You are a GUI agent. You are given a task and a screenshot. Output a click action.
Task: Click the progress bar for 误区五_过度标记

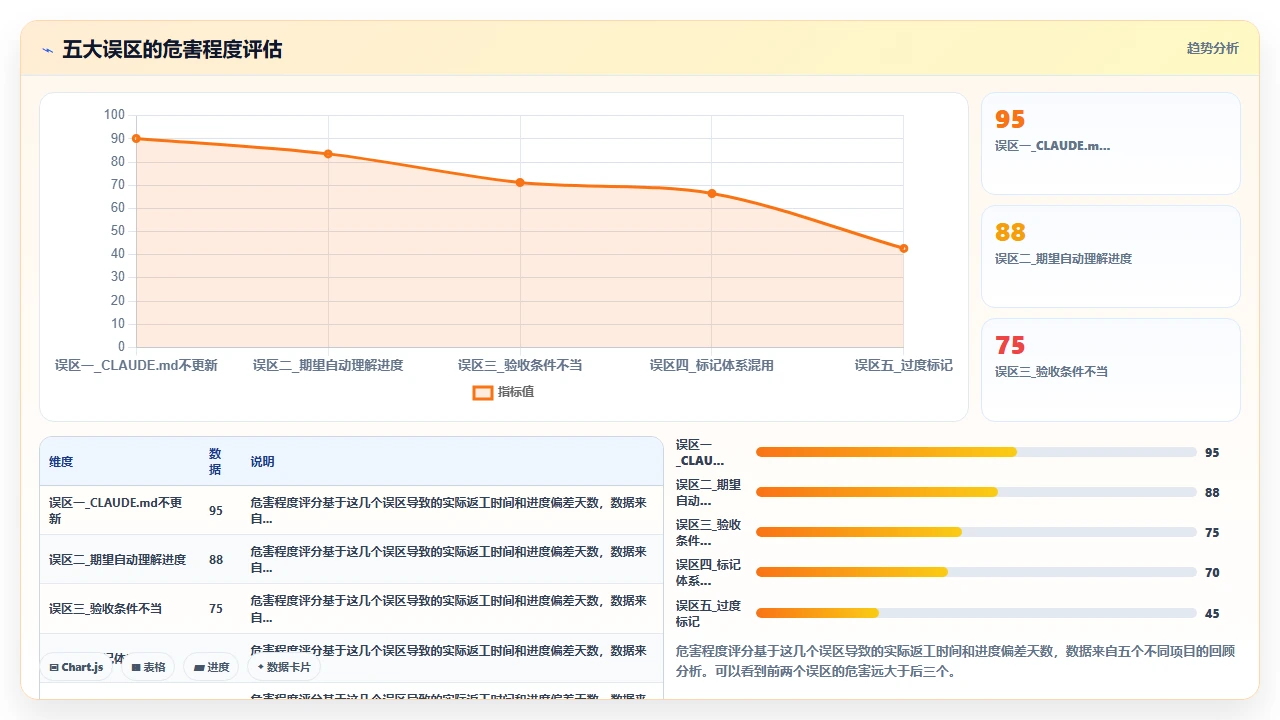point(976,613)
